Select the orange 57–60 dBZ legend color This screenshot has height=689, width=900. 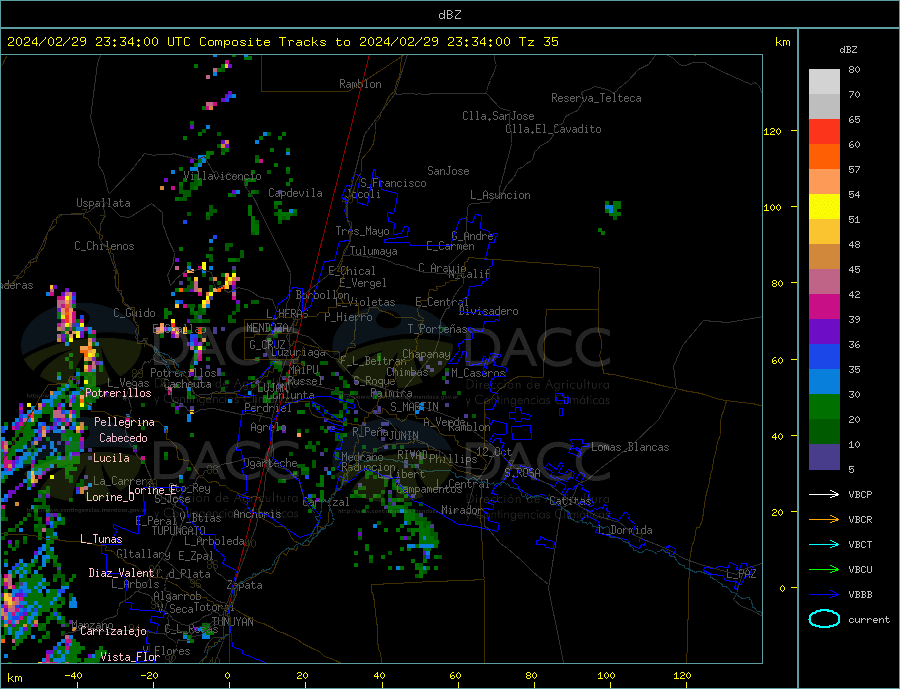click(824, 156)
